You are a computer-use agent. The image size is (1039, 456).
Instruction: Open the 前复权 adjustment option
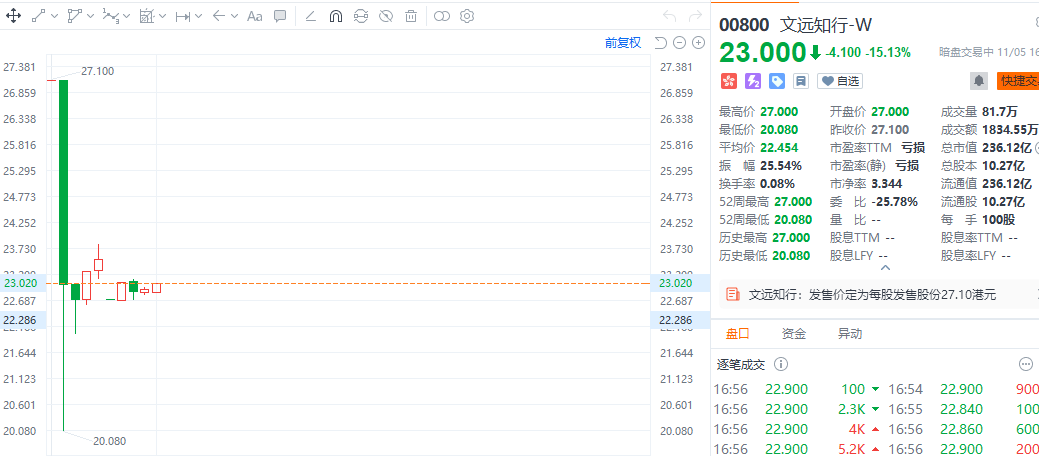(x=623, y=43)
